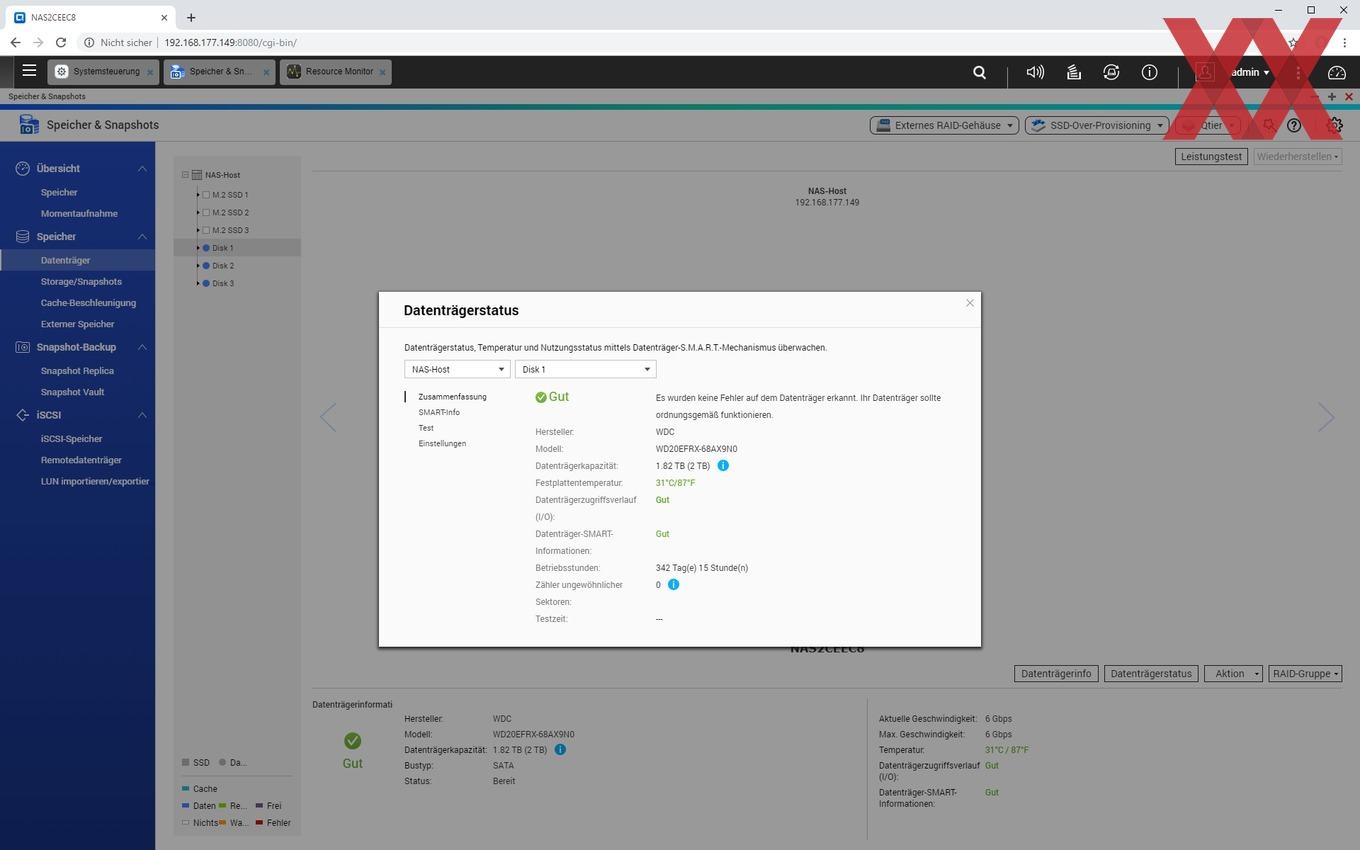Switch to Test tab in dialog
Viewport: 1360px width, 850px height.
point(426,428)
